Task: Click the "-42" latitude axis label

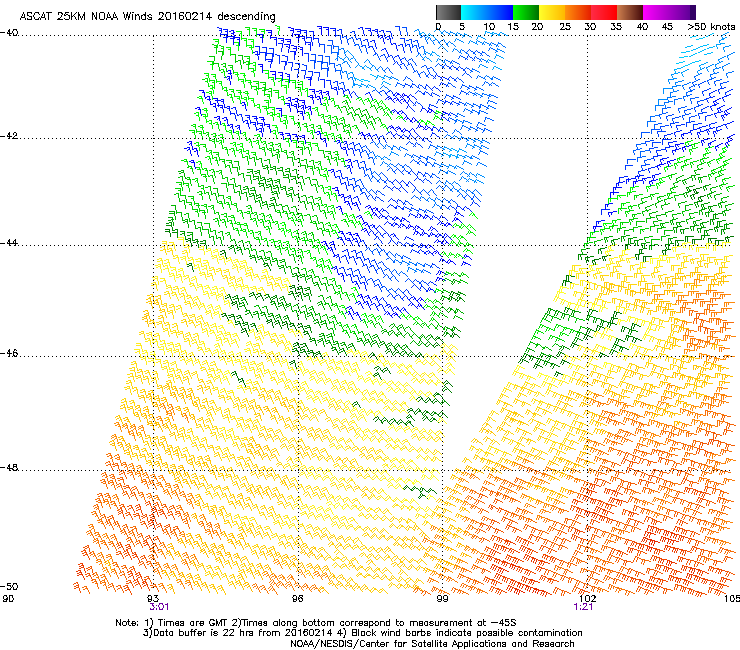Action: (9, 136)
